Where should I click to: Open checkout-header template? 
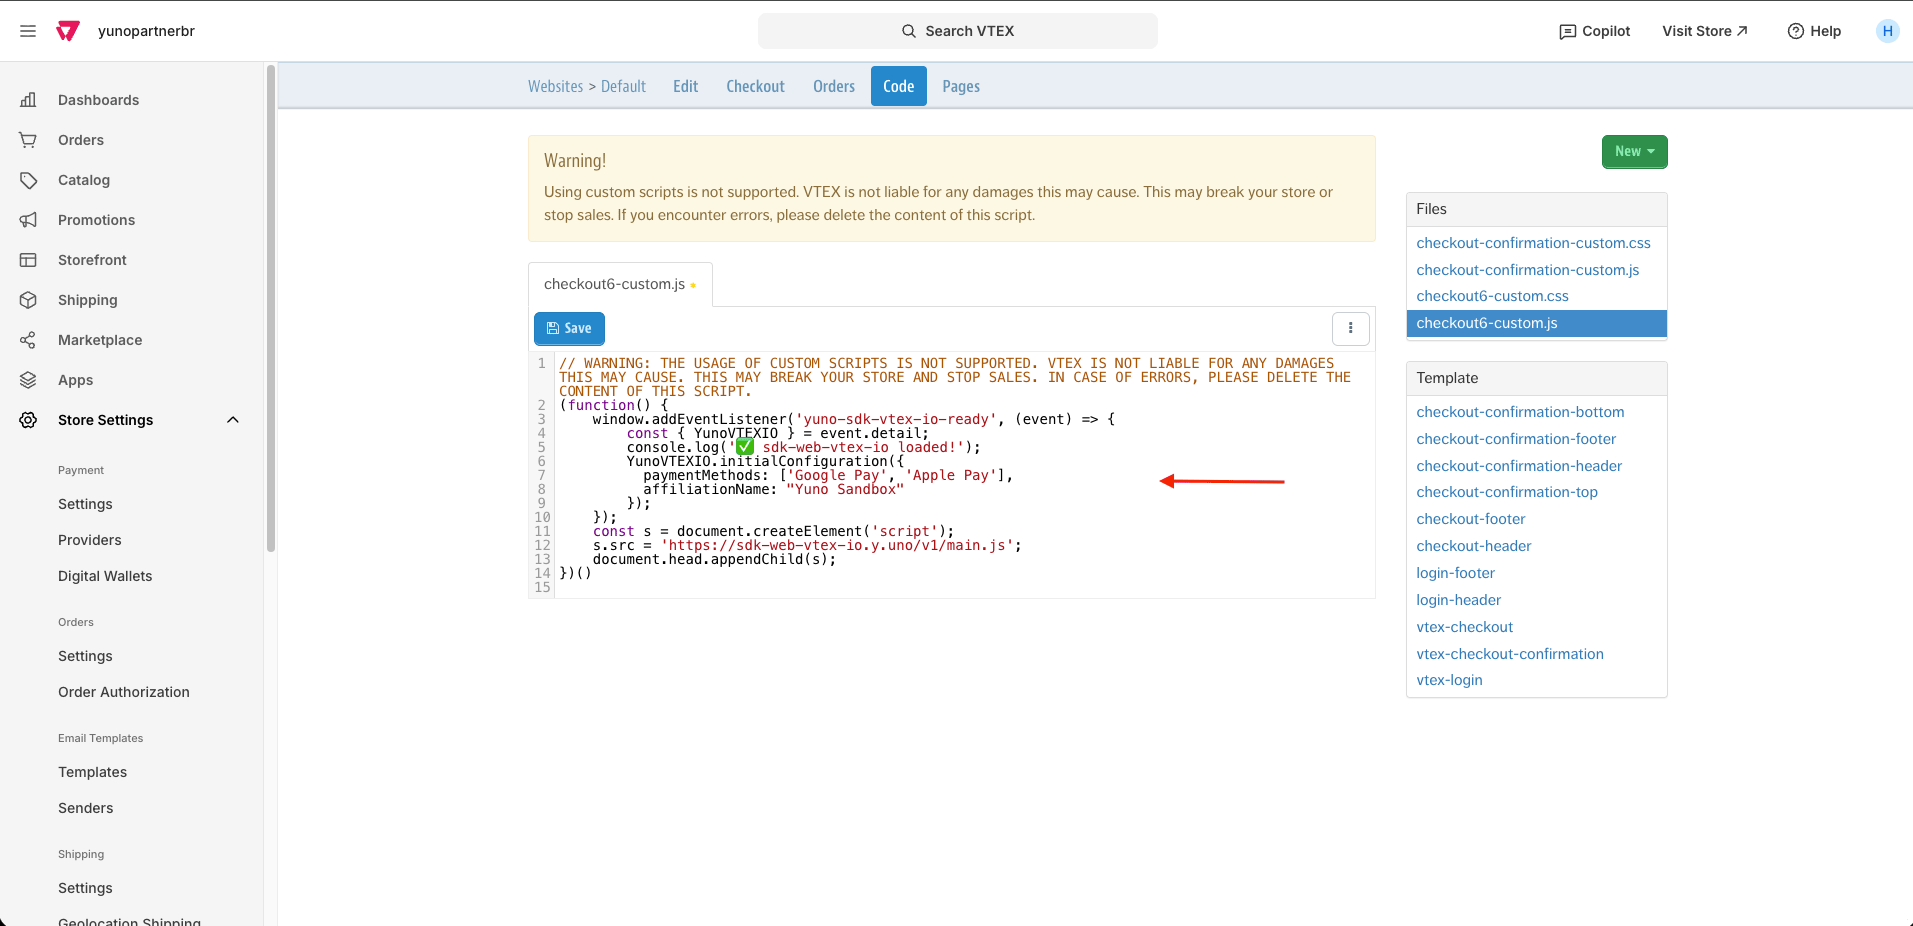[x=1473, y=546]
